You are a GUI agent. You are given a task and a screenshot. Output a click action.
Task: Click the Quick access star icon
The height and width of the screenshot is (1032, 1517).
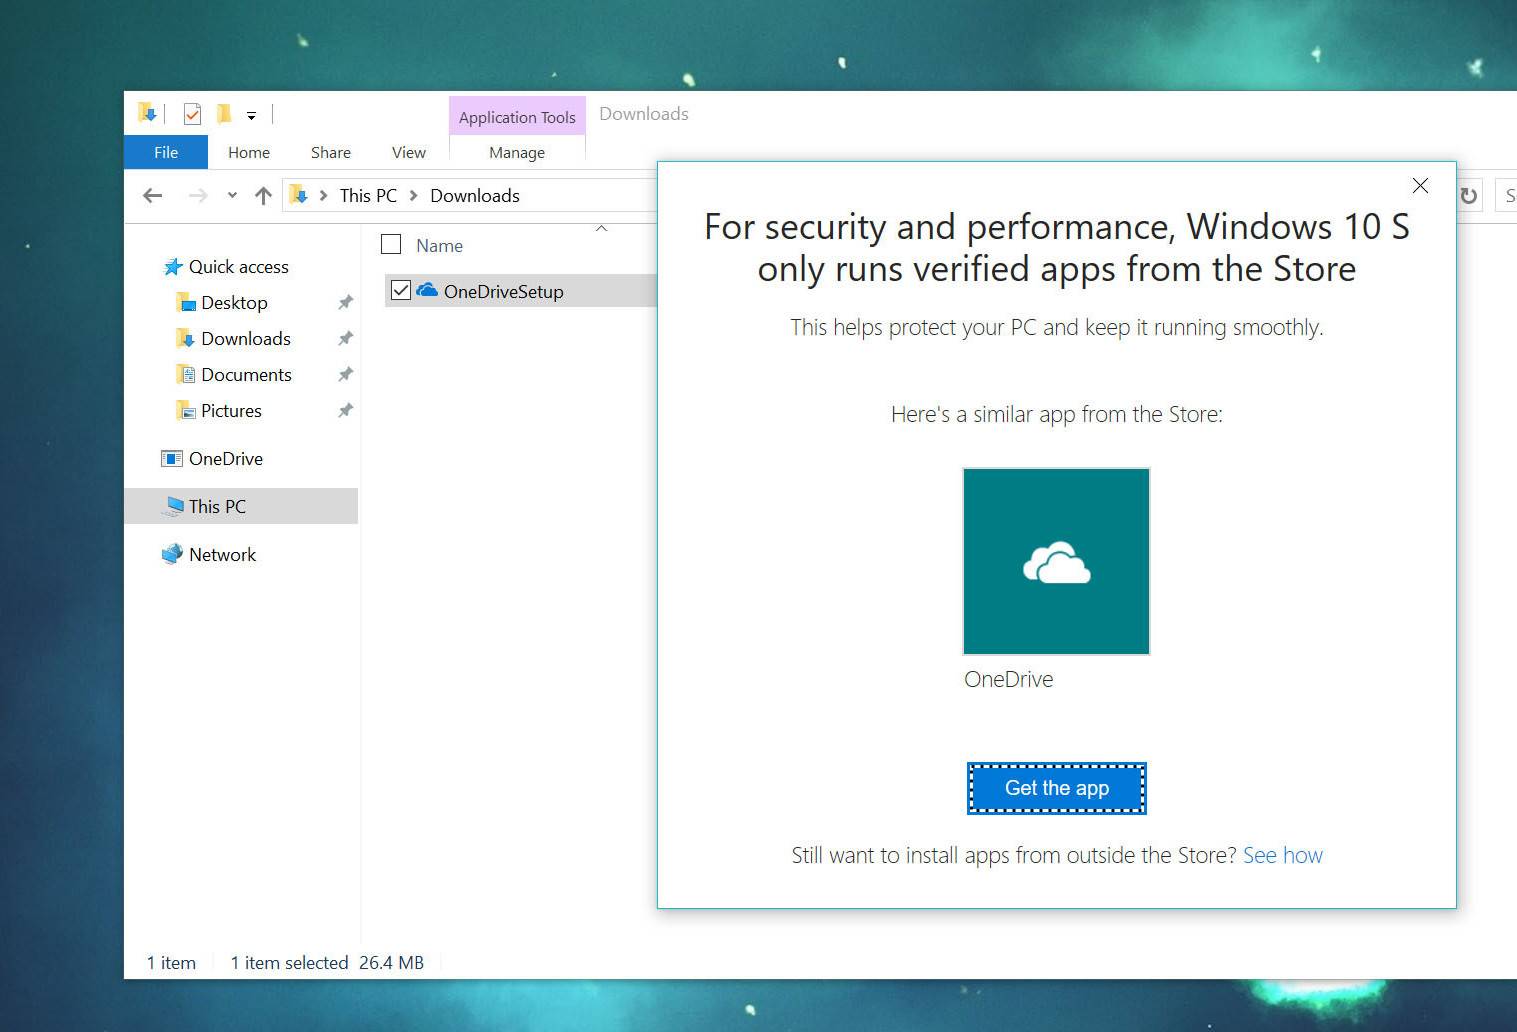(x=173, y=267)
